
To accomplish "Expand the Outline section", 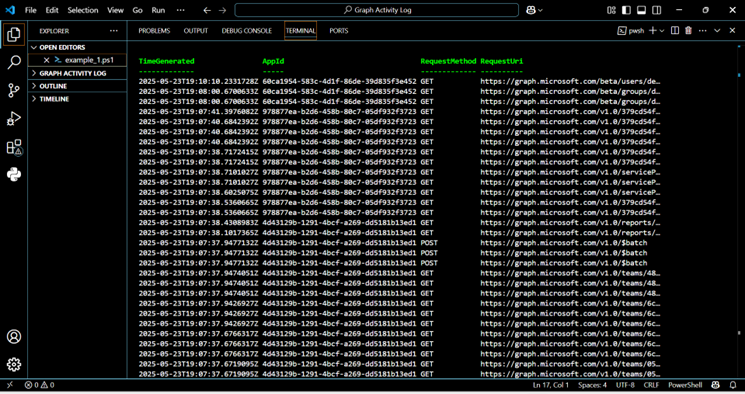I will (77, 86).
